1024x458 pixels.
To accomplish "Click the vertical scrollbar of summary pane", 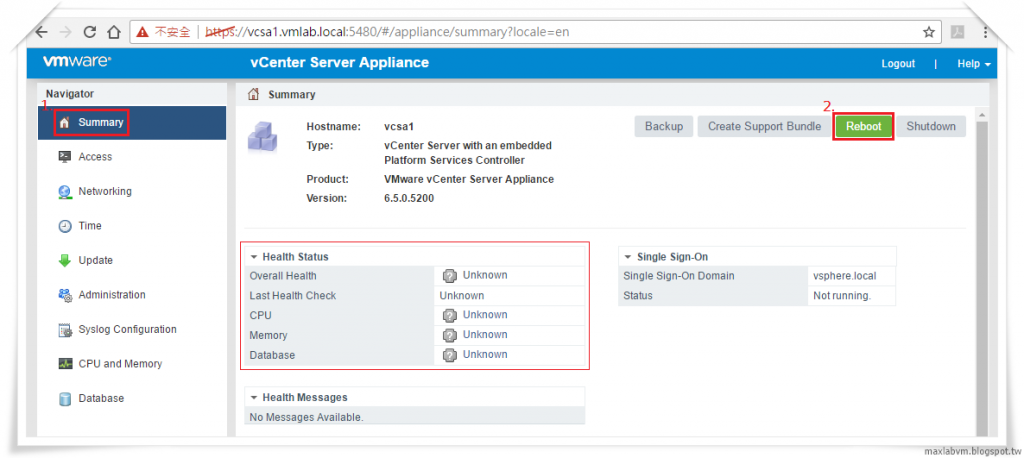I will point(982,281).
